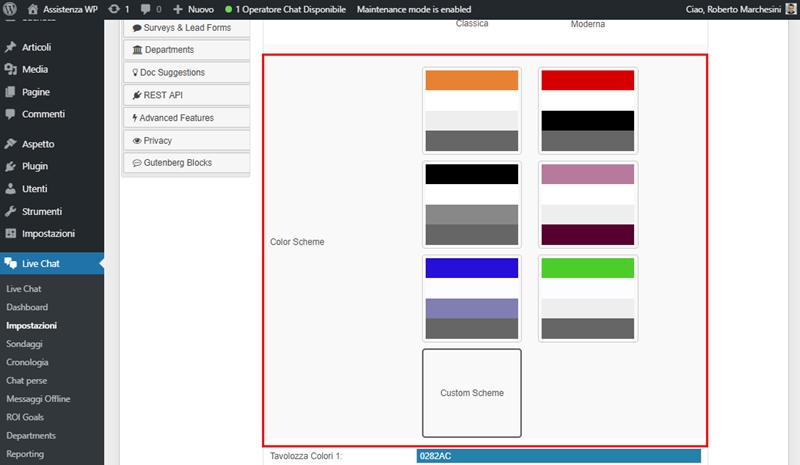This screenshot has height=465, width=800.
Task: Open the ROI Goals submenu page
Action: (25, 418)
